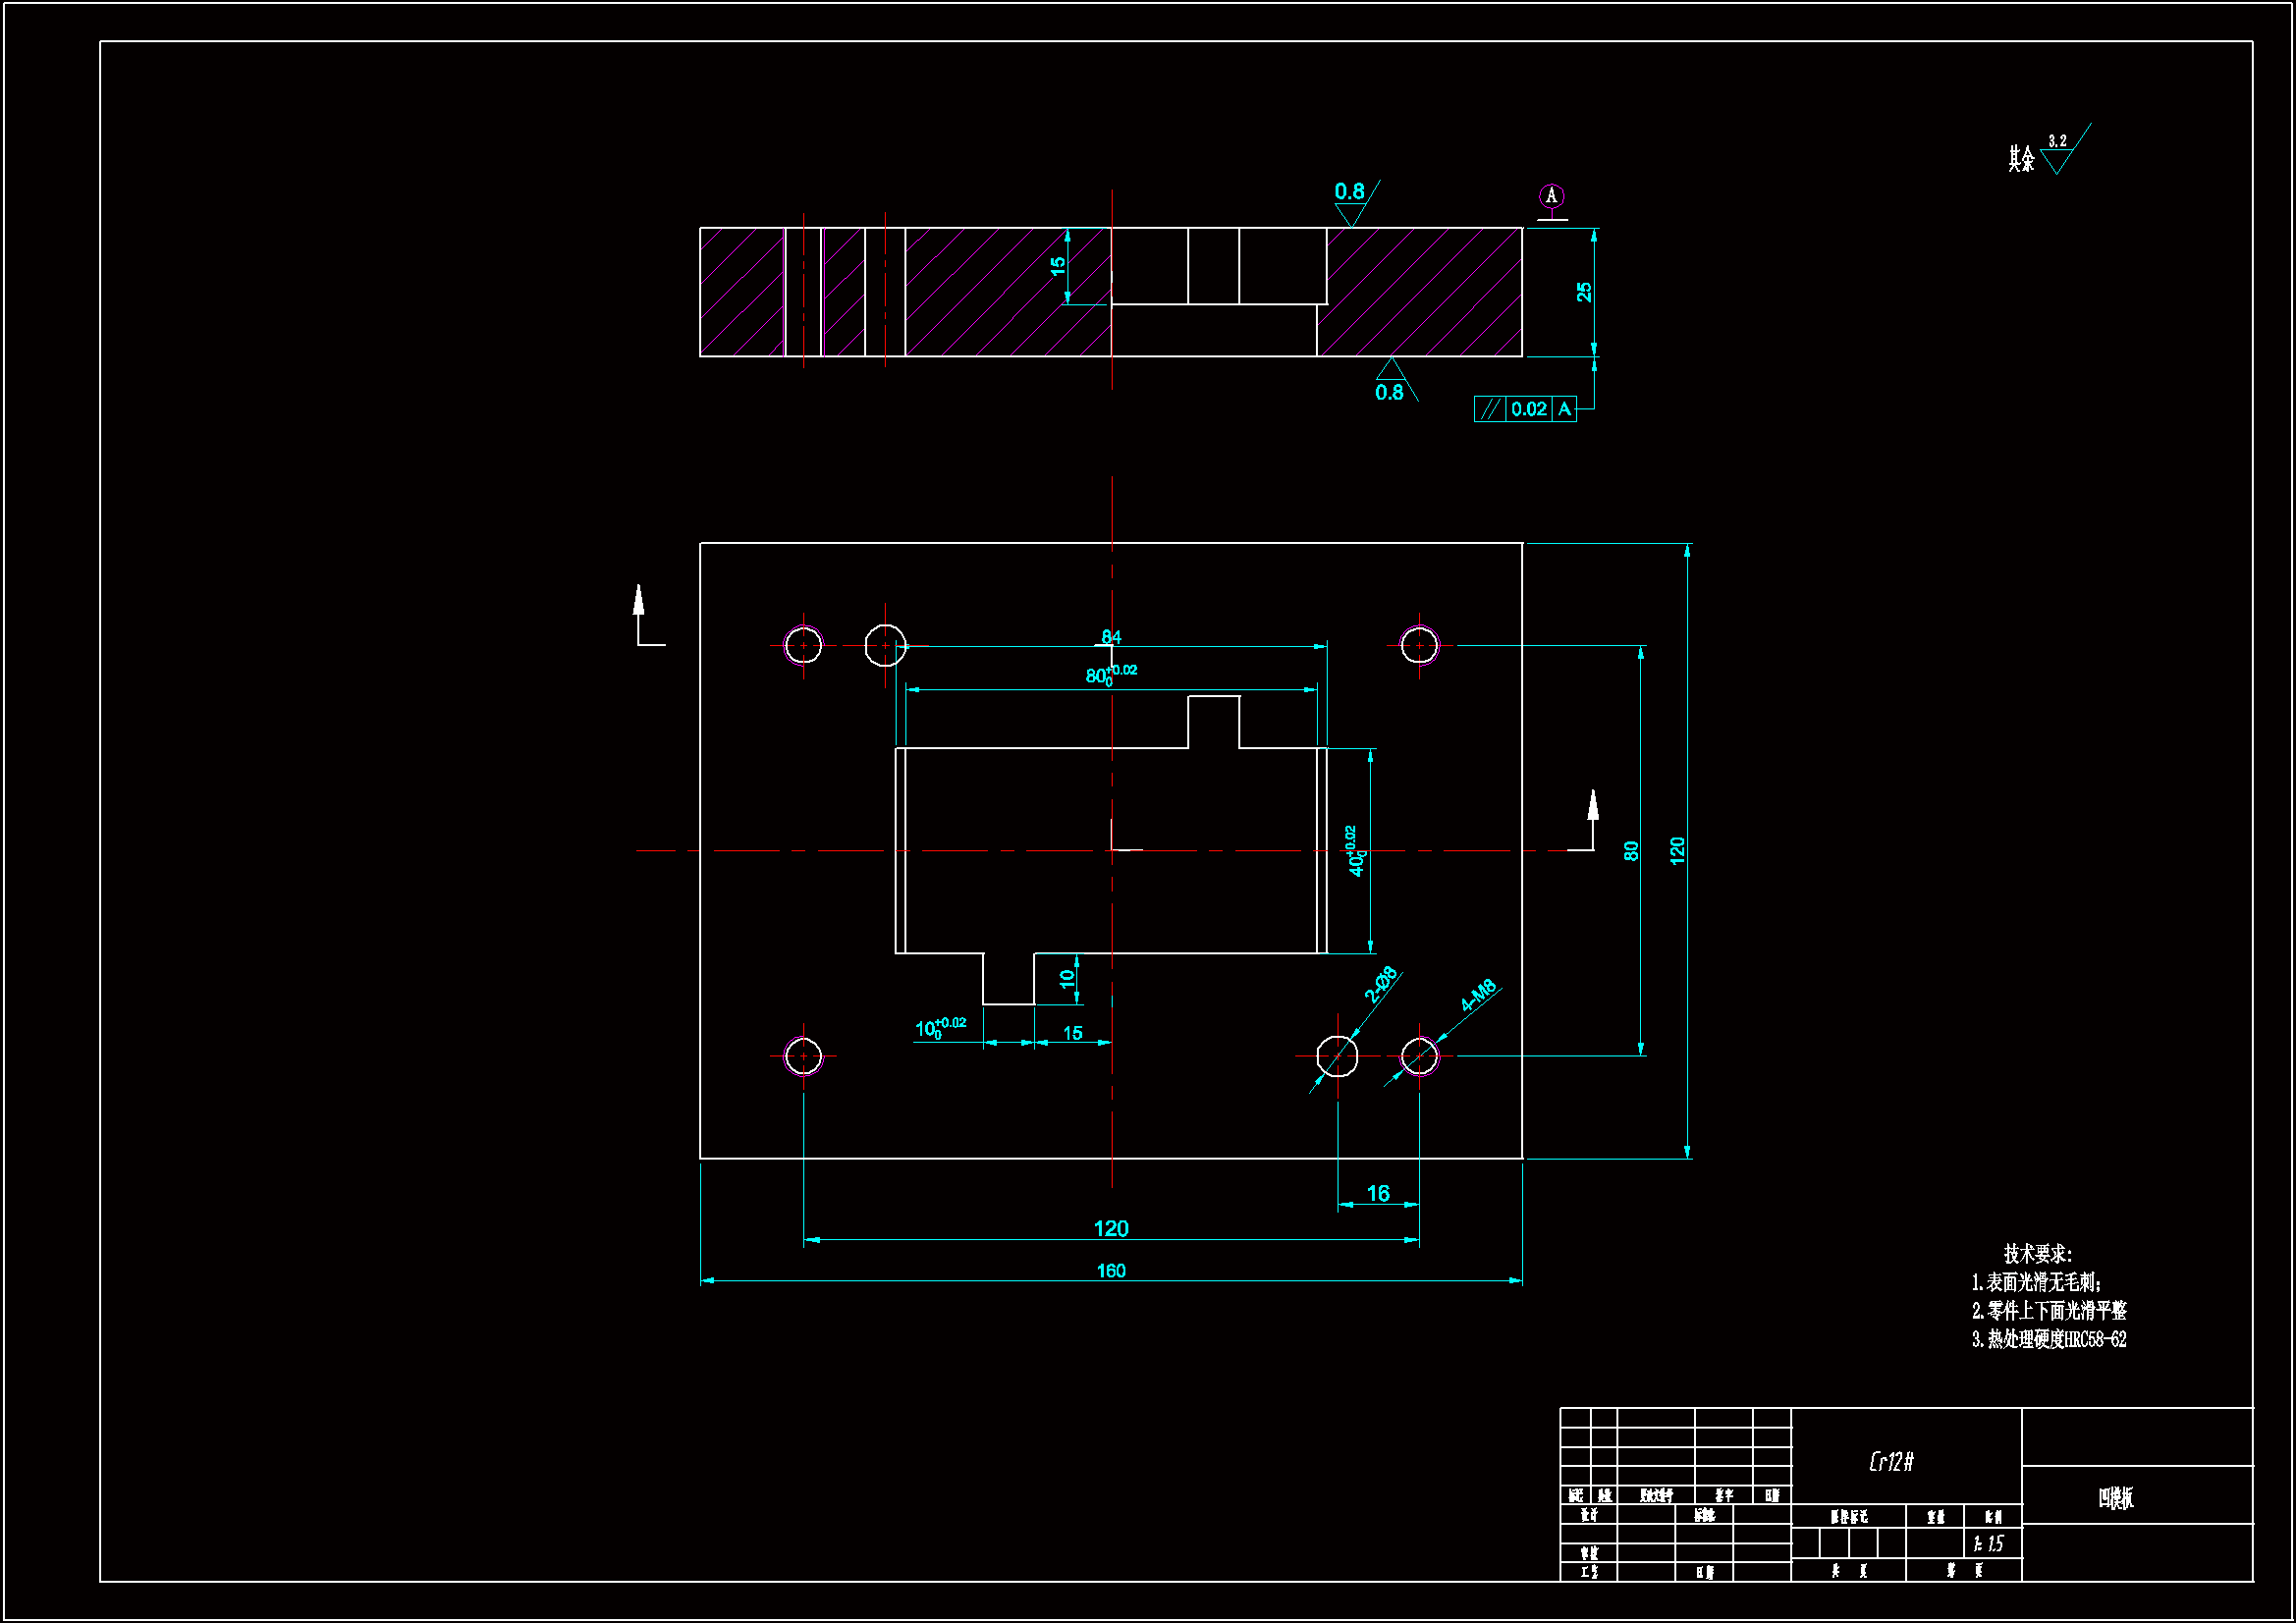Select the top-left threaded hole circle
This screenshot has width=2296, height=1623.
803,646
